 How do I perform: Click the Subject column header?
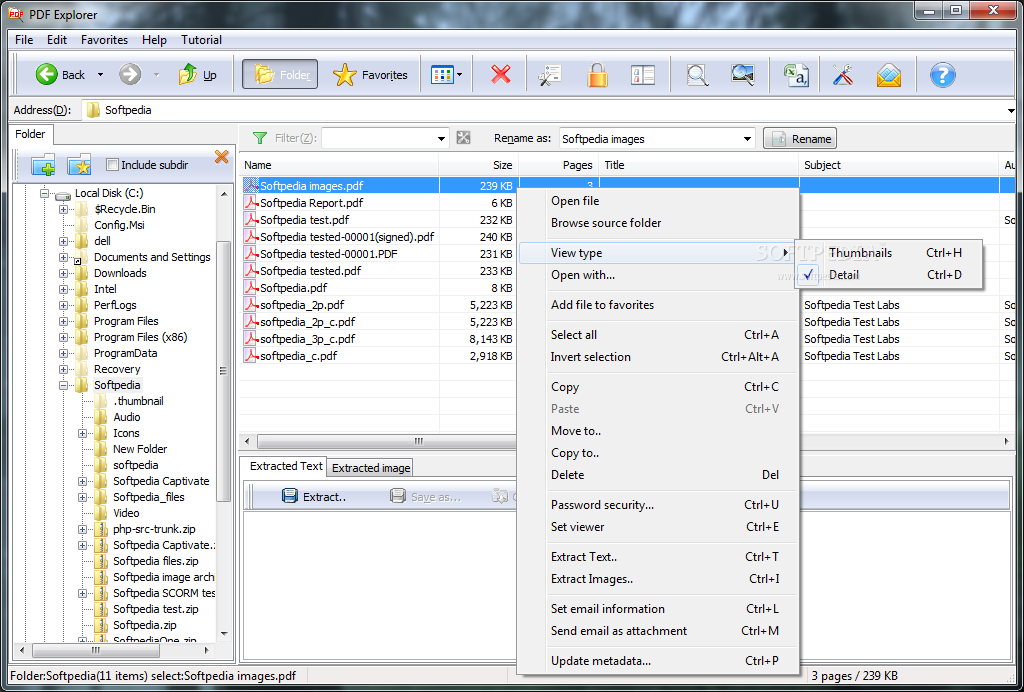coord(899,165)
